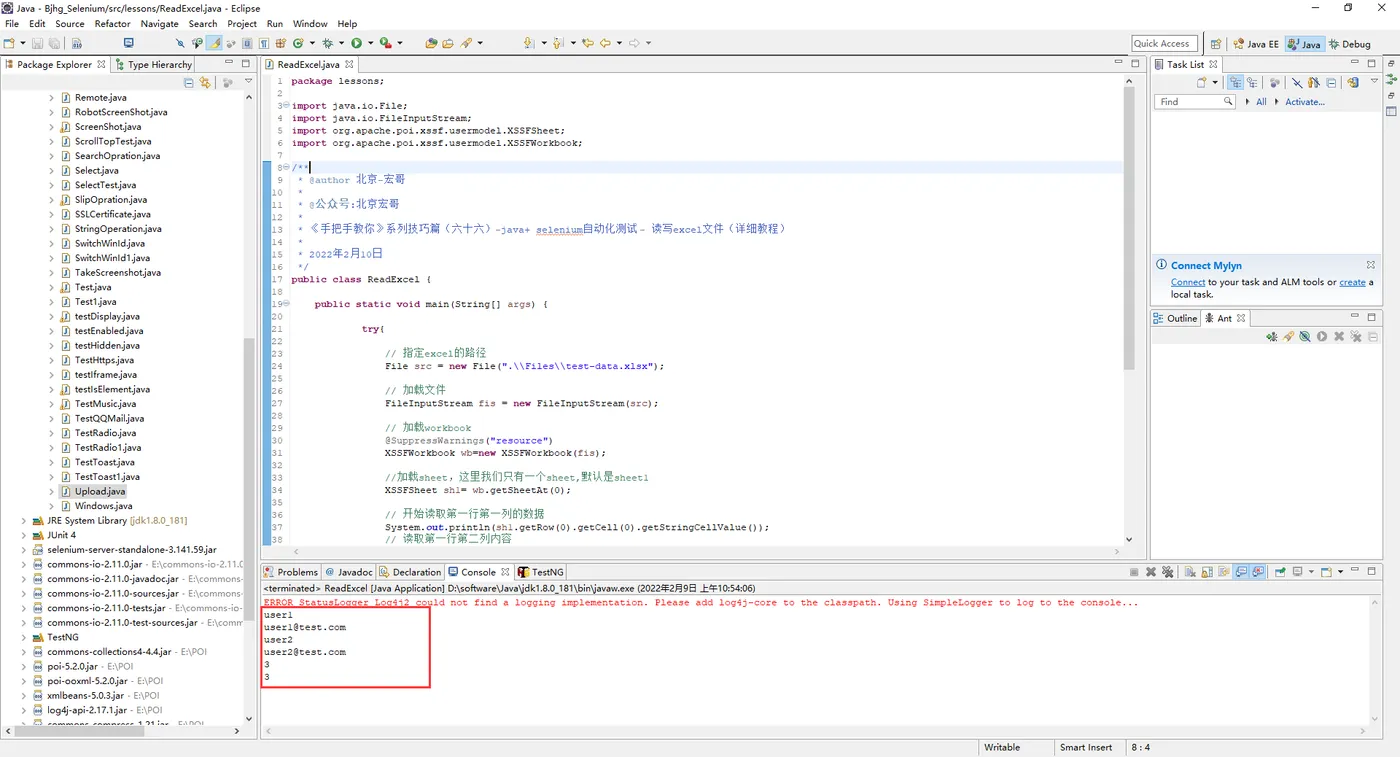Toggle Hide Completed Tasks in Task List
Image resolution: width=1400 pixels, height=757 pixels.
tap(1297, 83)
